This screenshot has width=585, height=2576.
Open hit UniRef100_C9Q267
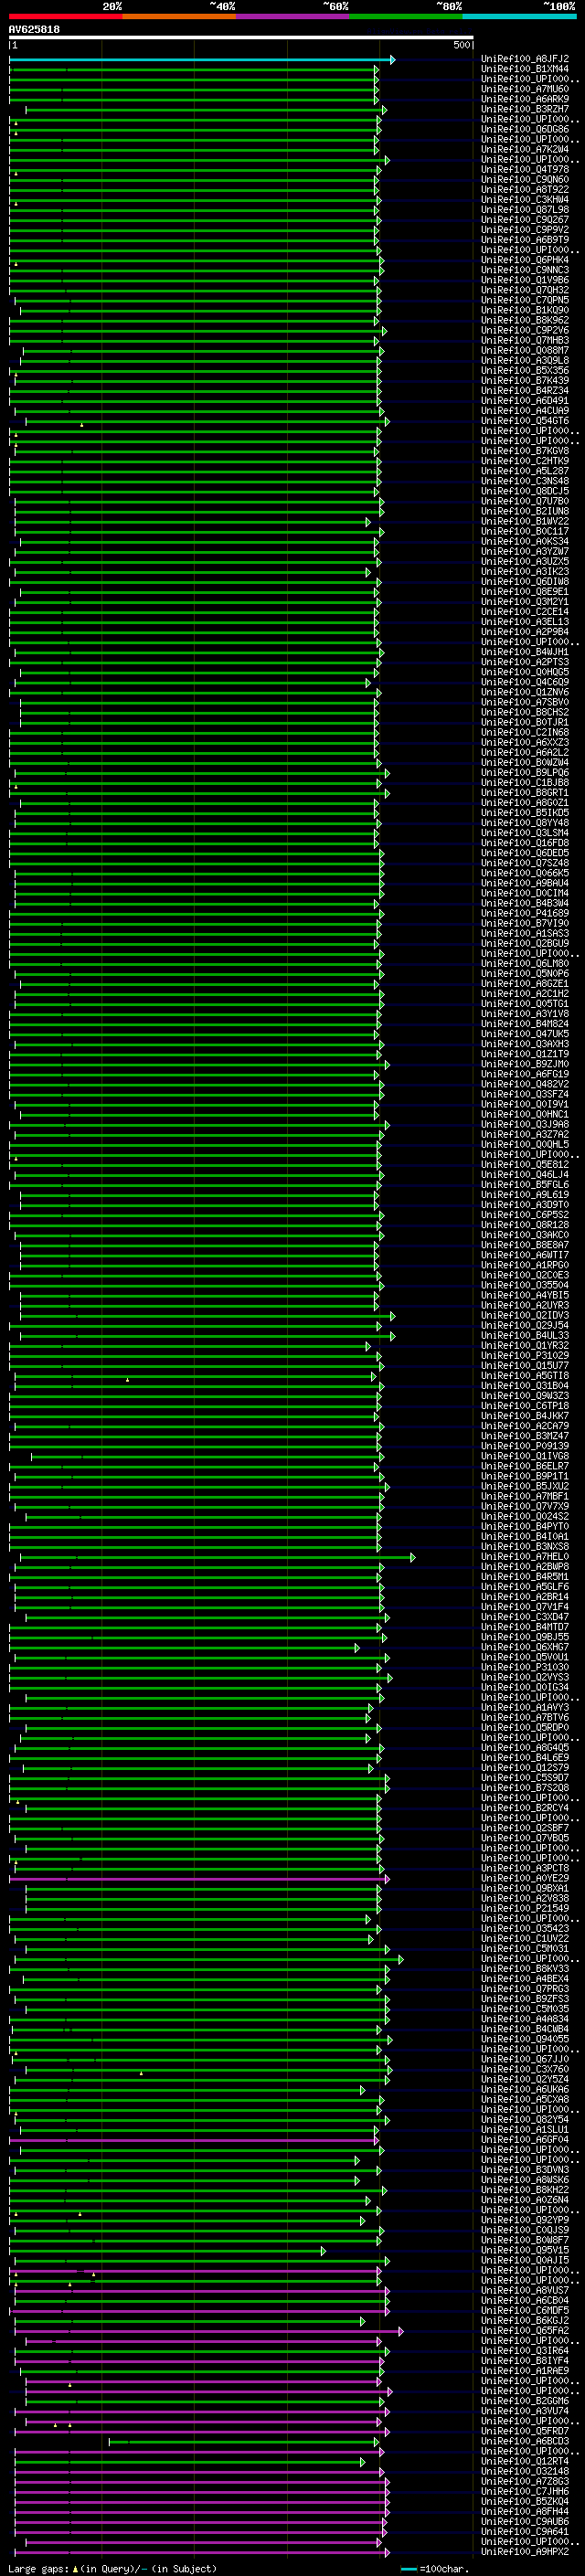525,219
